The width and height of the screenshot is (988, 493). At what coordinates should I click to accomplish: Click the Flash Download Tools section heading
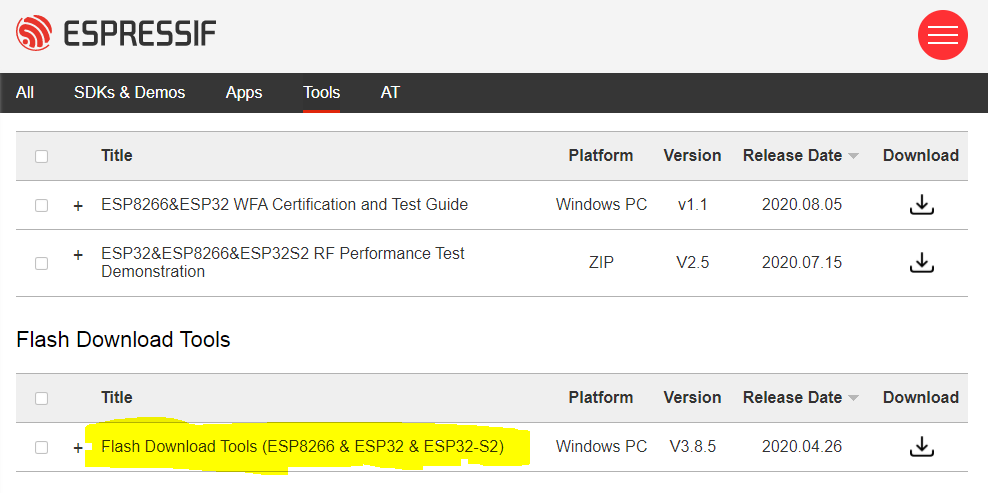(124, 340)
